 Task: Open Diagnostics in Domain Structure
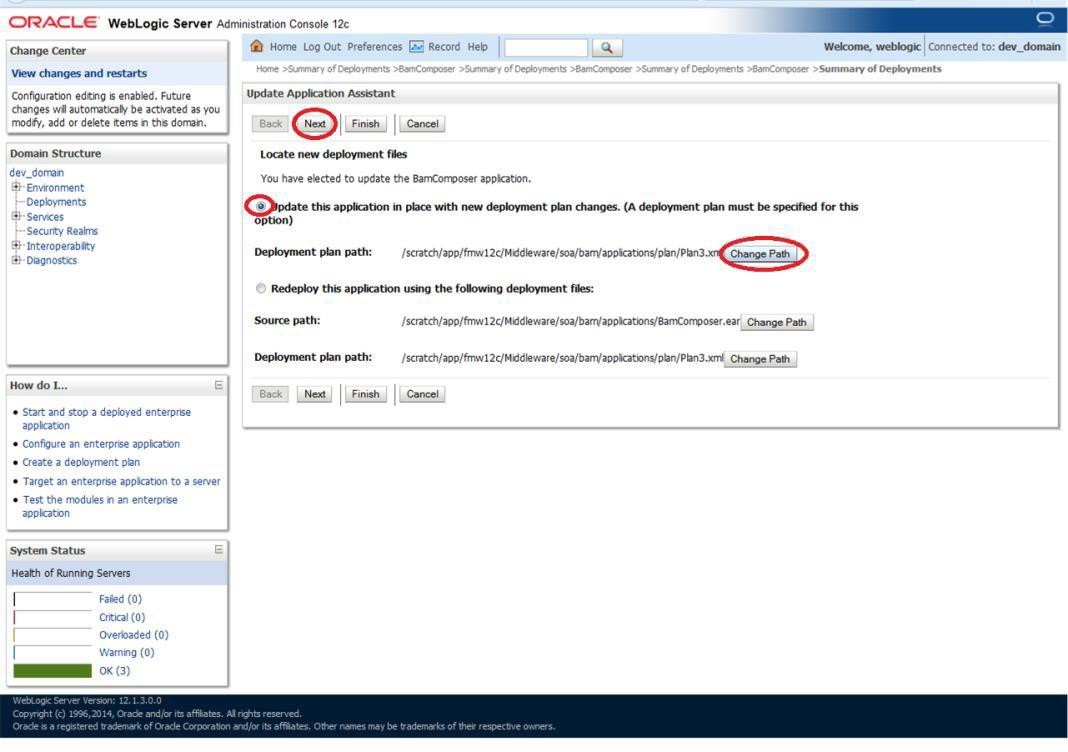point(52,261)
